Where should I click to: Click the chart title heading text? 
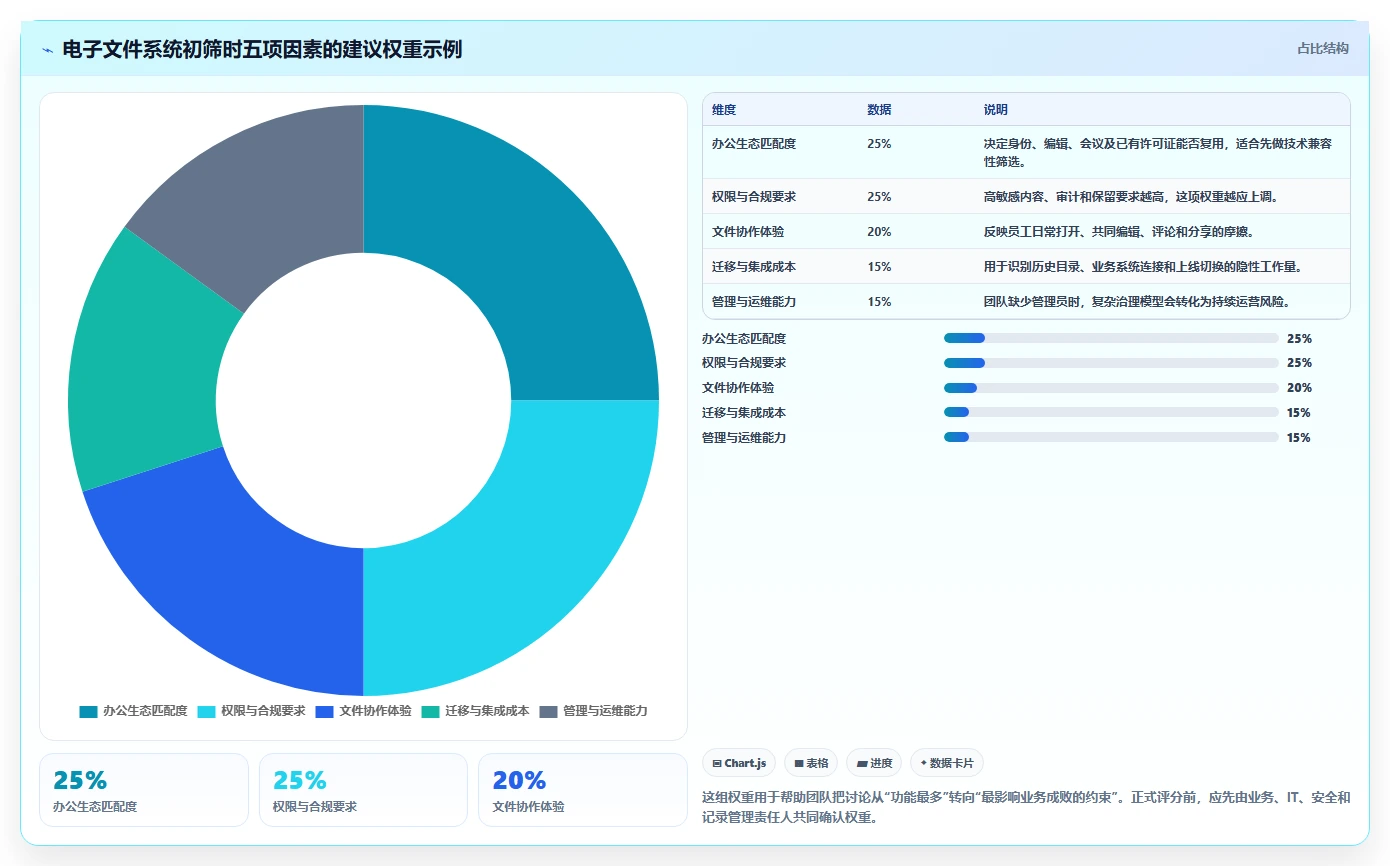262,49
